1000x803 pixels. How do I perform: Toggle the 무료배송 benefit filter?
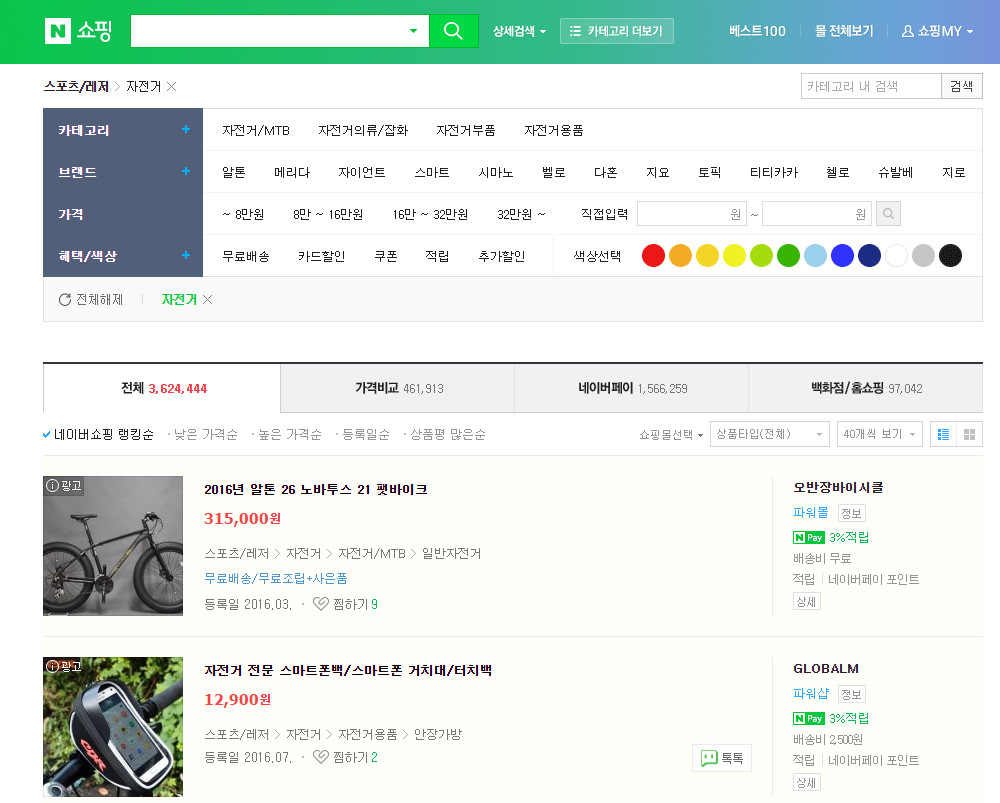245,256
